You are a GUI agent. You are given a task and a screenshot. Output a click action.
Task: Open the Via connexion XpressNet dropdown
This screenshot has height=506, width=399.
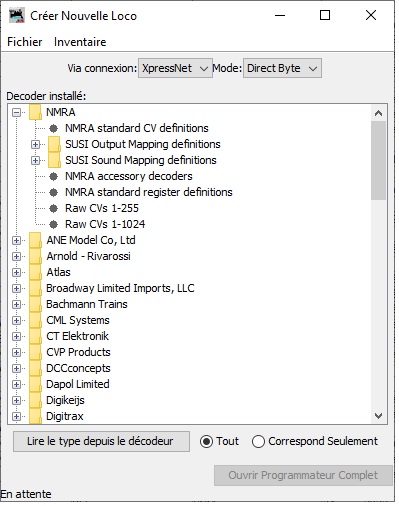pos(175,68)
